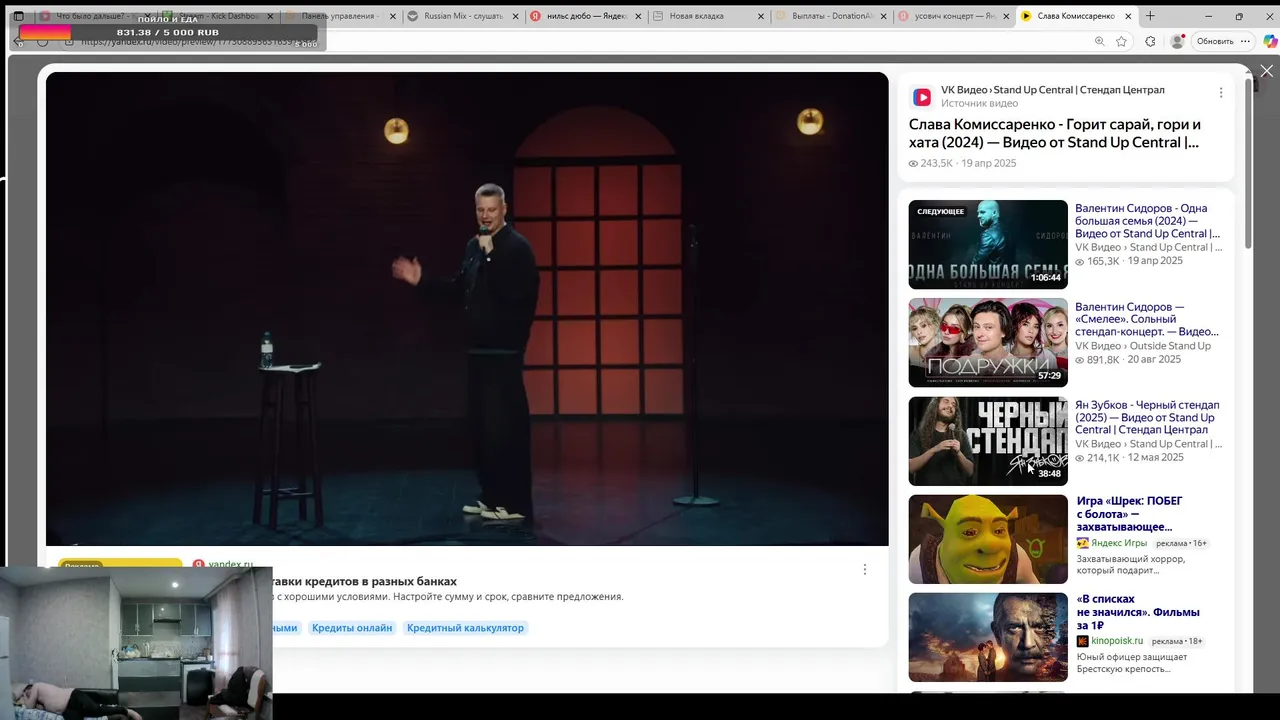Close the Слава Комиссаренко tab
The image size is (1280, 720).
pos(1128,16)
